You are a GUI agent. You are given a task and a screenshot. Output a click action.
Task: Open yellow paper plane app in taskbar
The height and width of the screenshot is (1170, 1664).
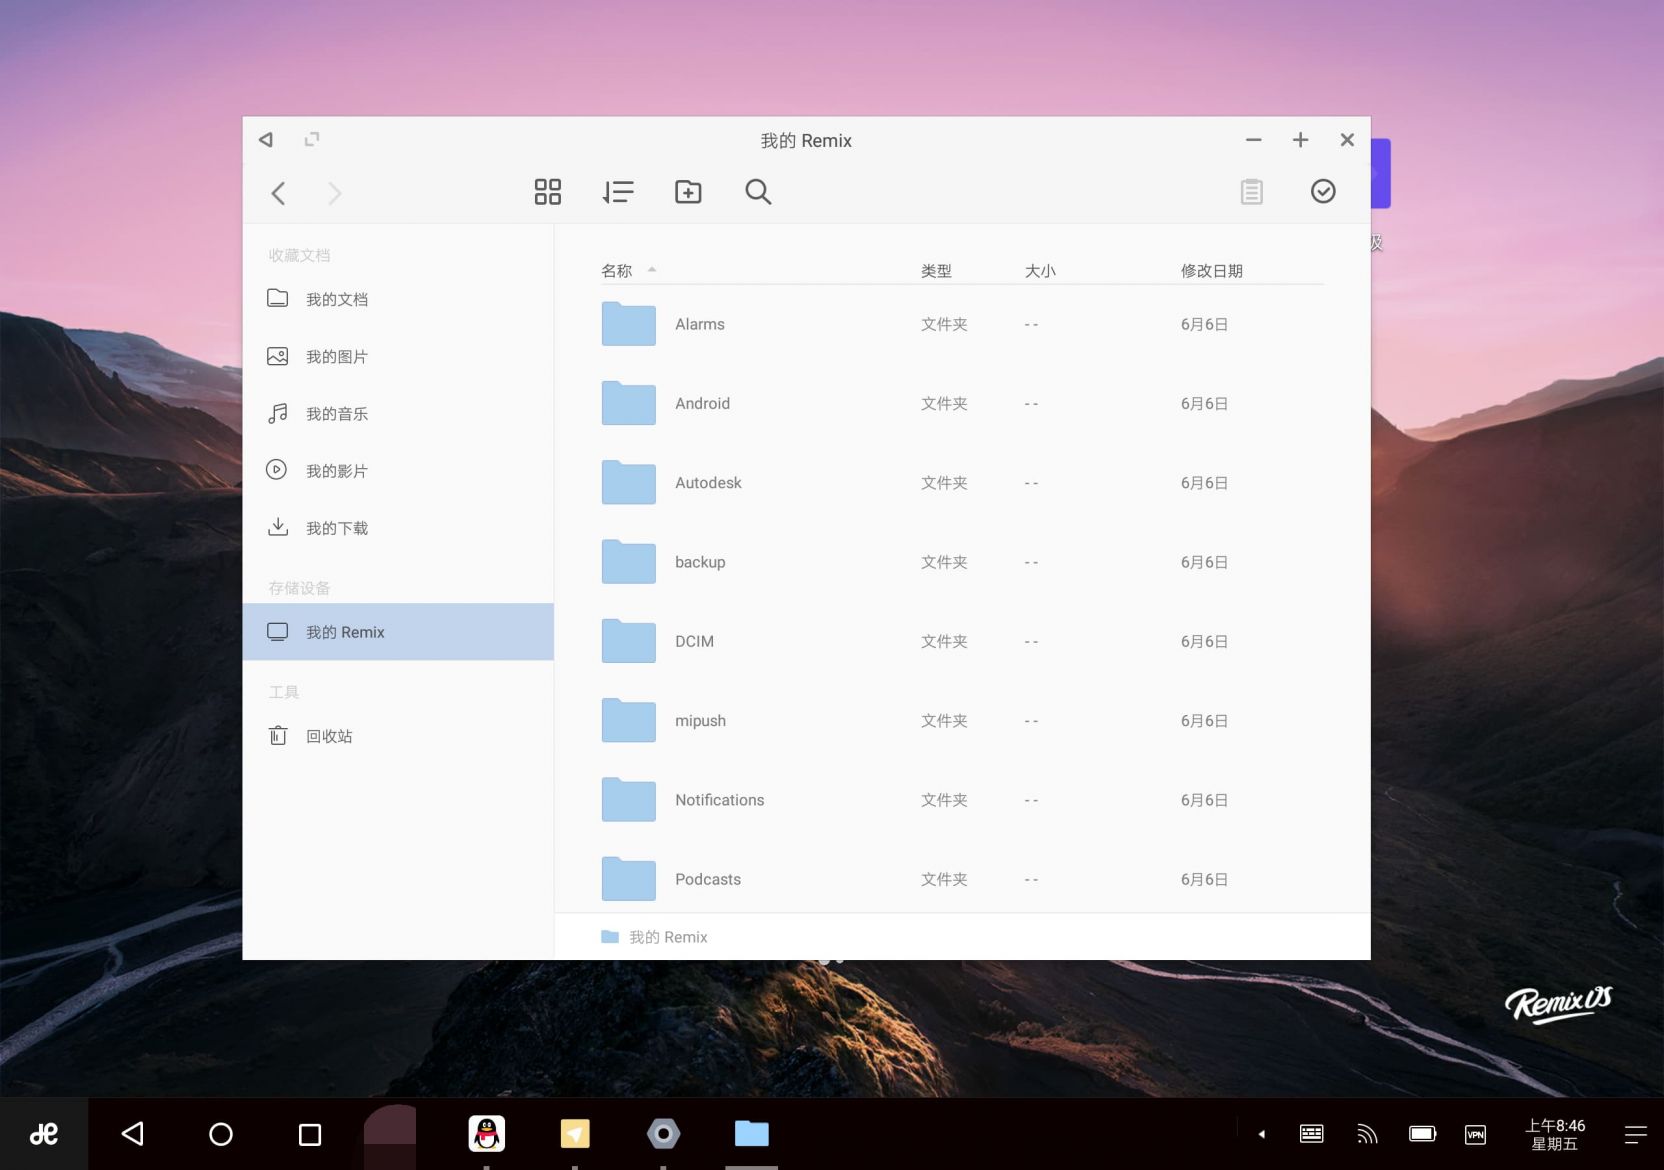coord(575,1133)
